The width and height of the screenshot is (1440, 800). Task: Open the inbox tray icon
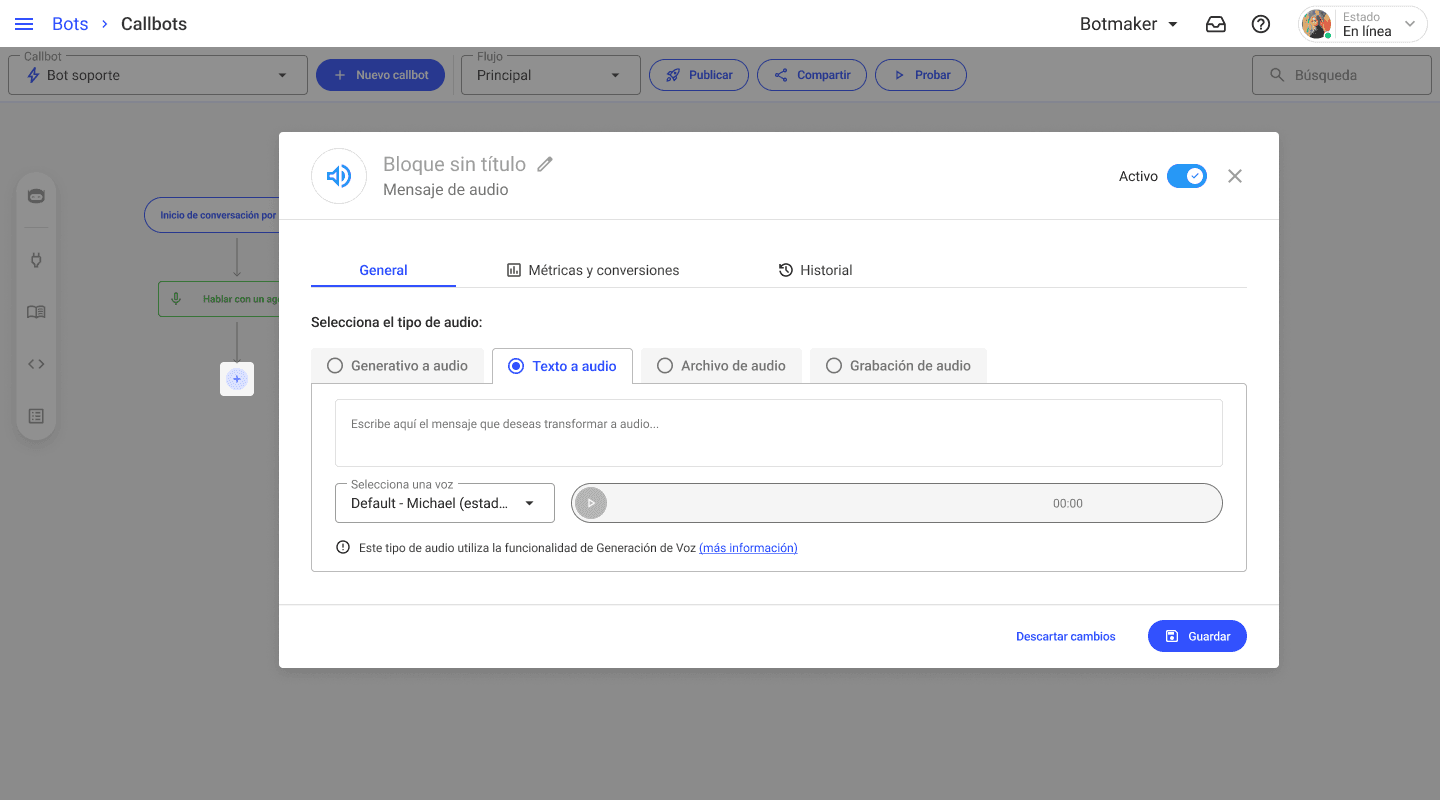pos(1216,24)
